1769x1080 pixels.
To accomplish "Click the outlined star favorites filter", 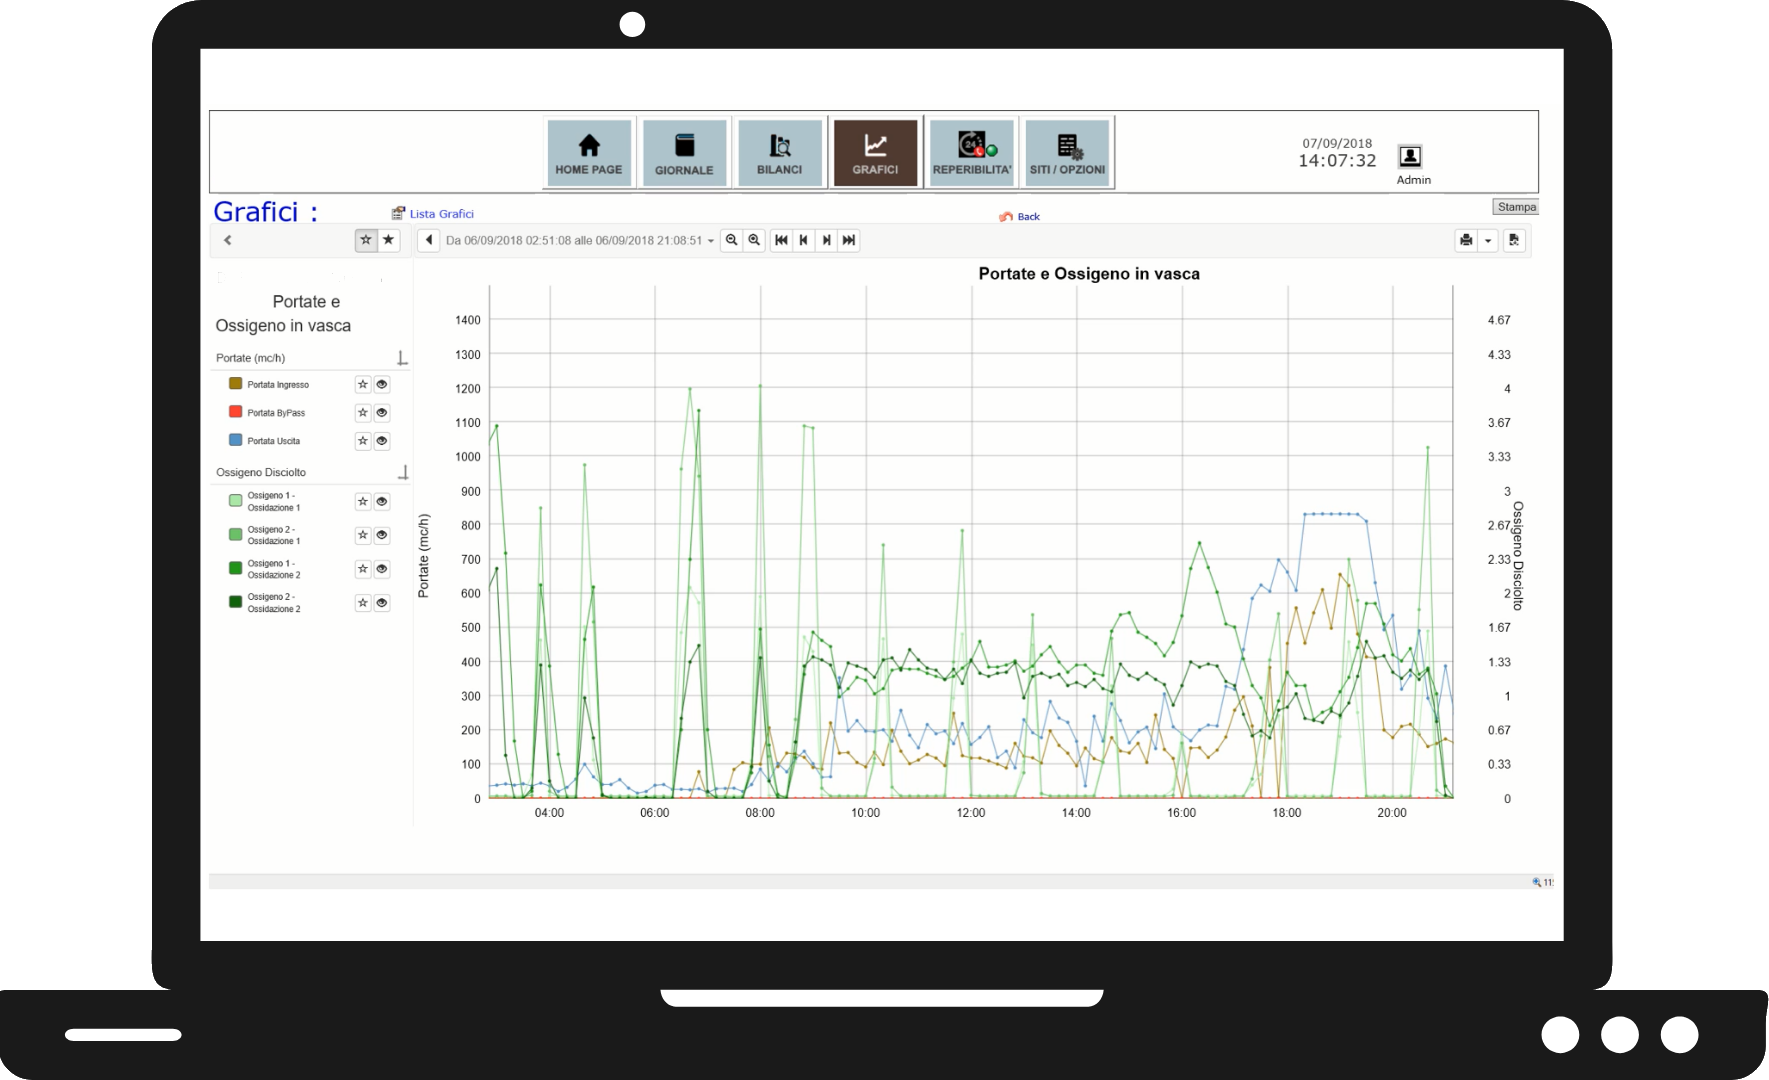I will pyautogui.click(x=366, y=240).
